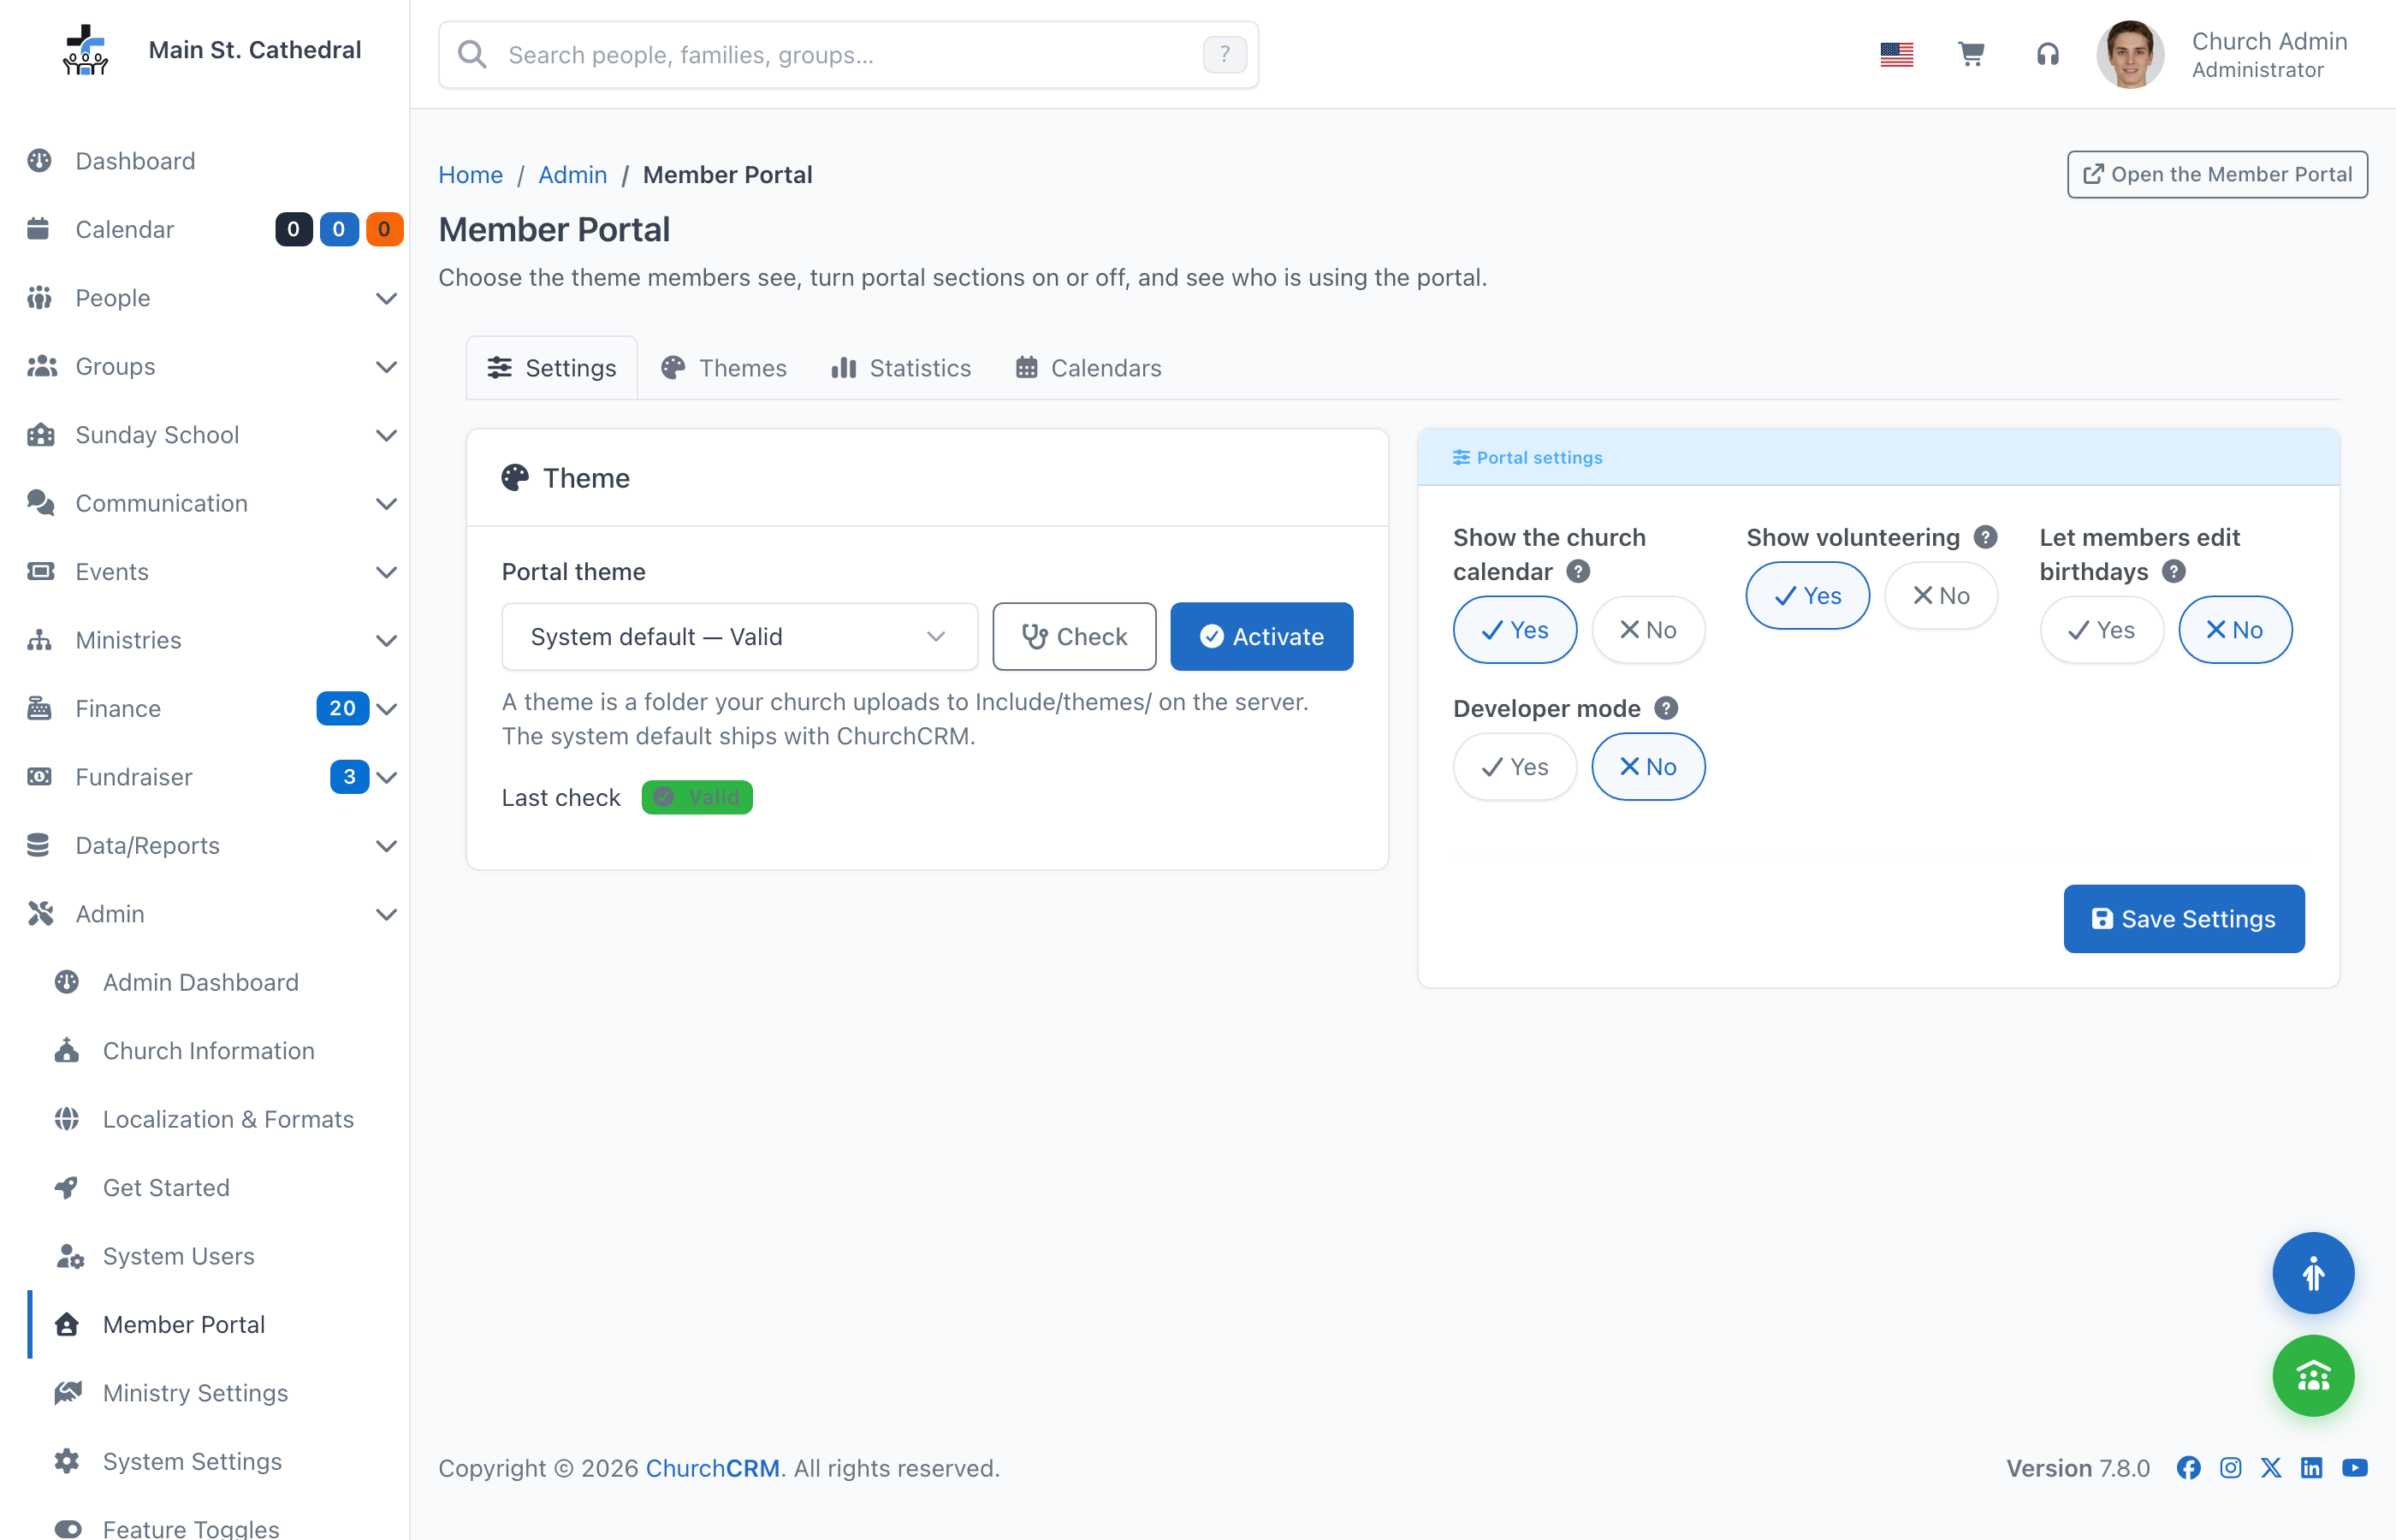
Task: Switch to the Calendars tab
Action: click(x=1088, y=368)
